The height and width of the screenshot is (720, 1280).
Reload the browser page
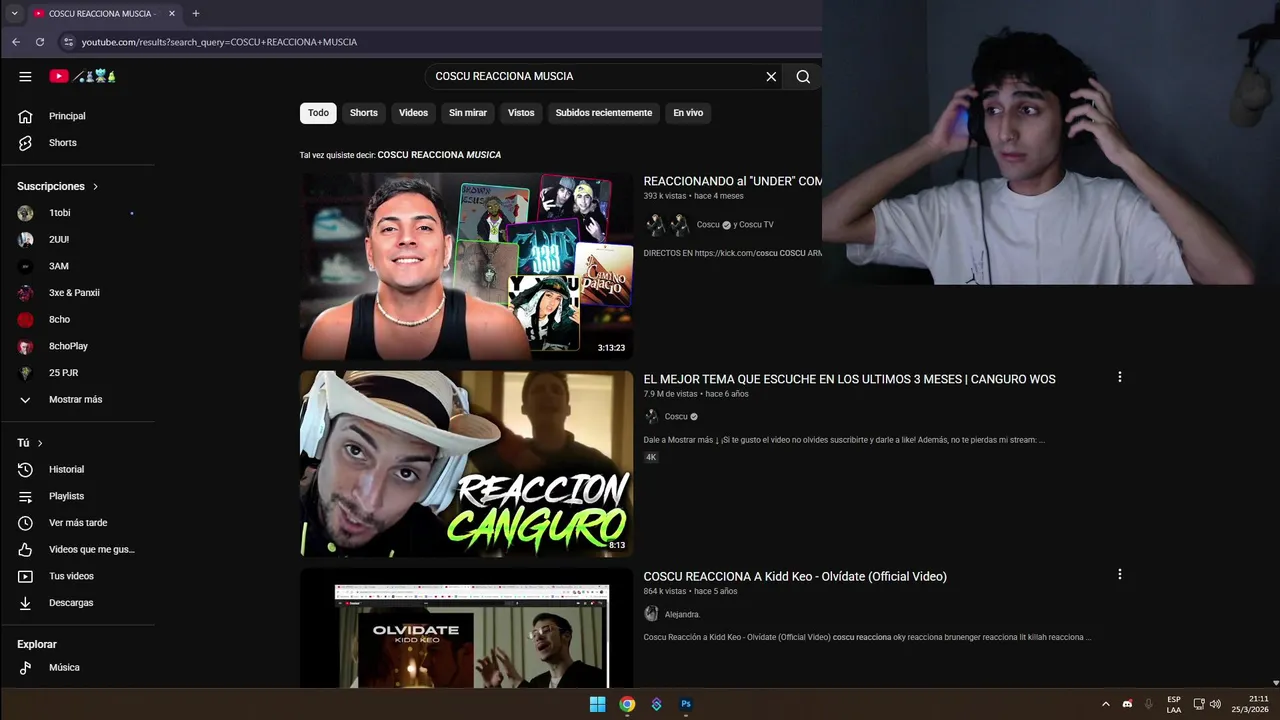(x=40, y=42)
